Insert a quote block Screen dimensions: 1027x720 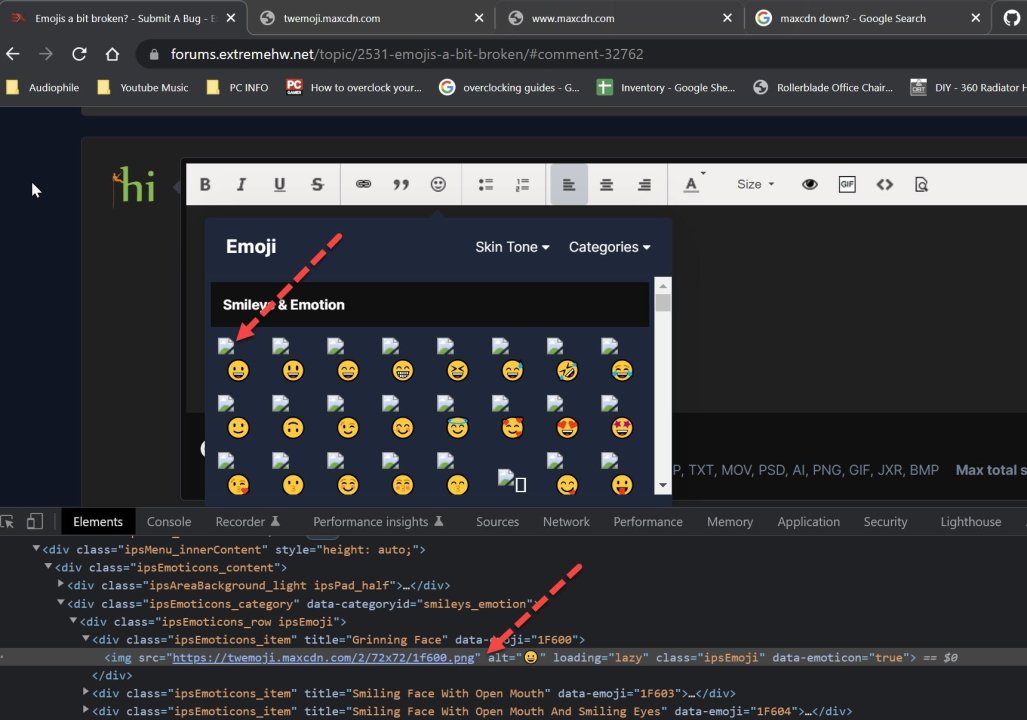pyautogui.click(x=401, y=185)
